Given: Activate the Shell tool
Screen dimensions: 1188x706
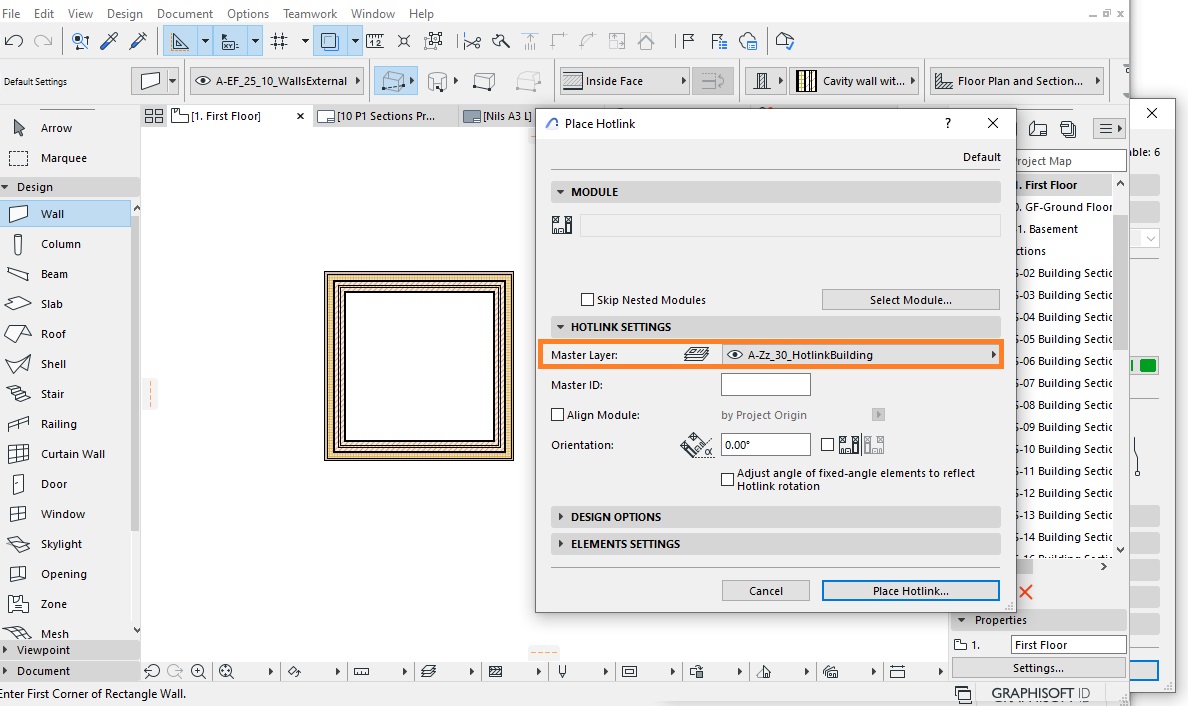Looking at the screenshot, I should (x=53, y=364).
